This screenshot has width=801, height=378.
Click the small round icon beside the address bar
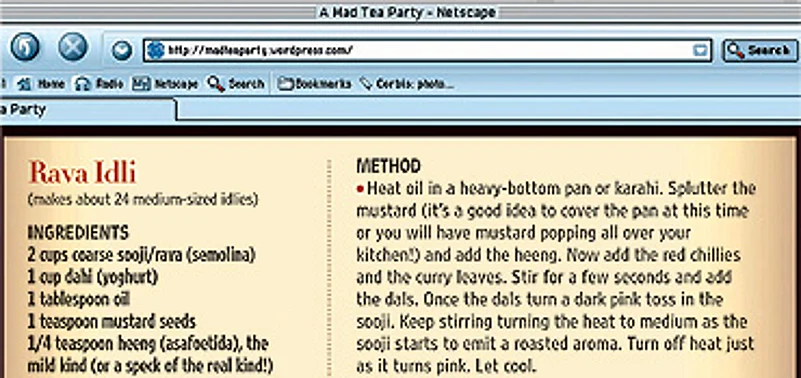122,51
